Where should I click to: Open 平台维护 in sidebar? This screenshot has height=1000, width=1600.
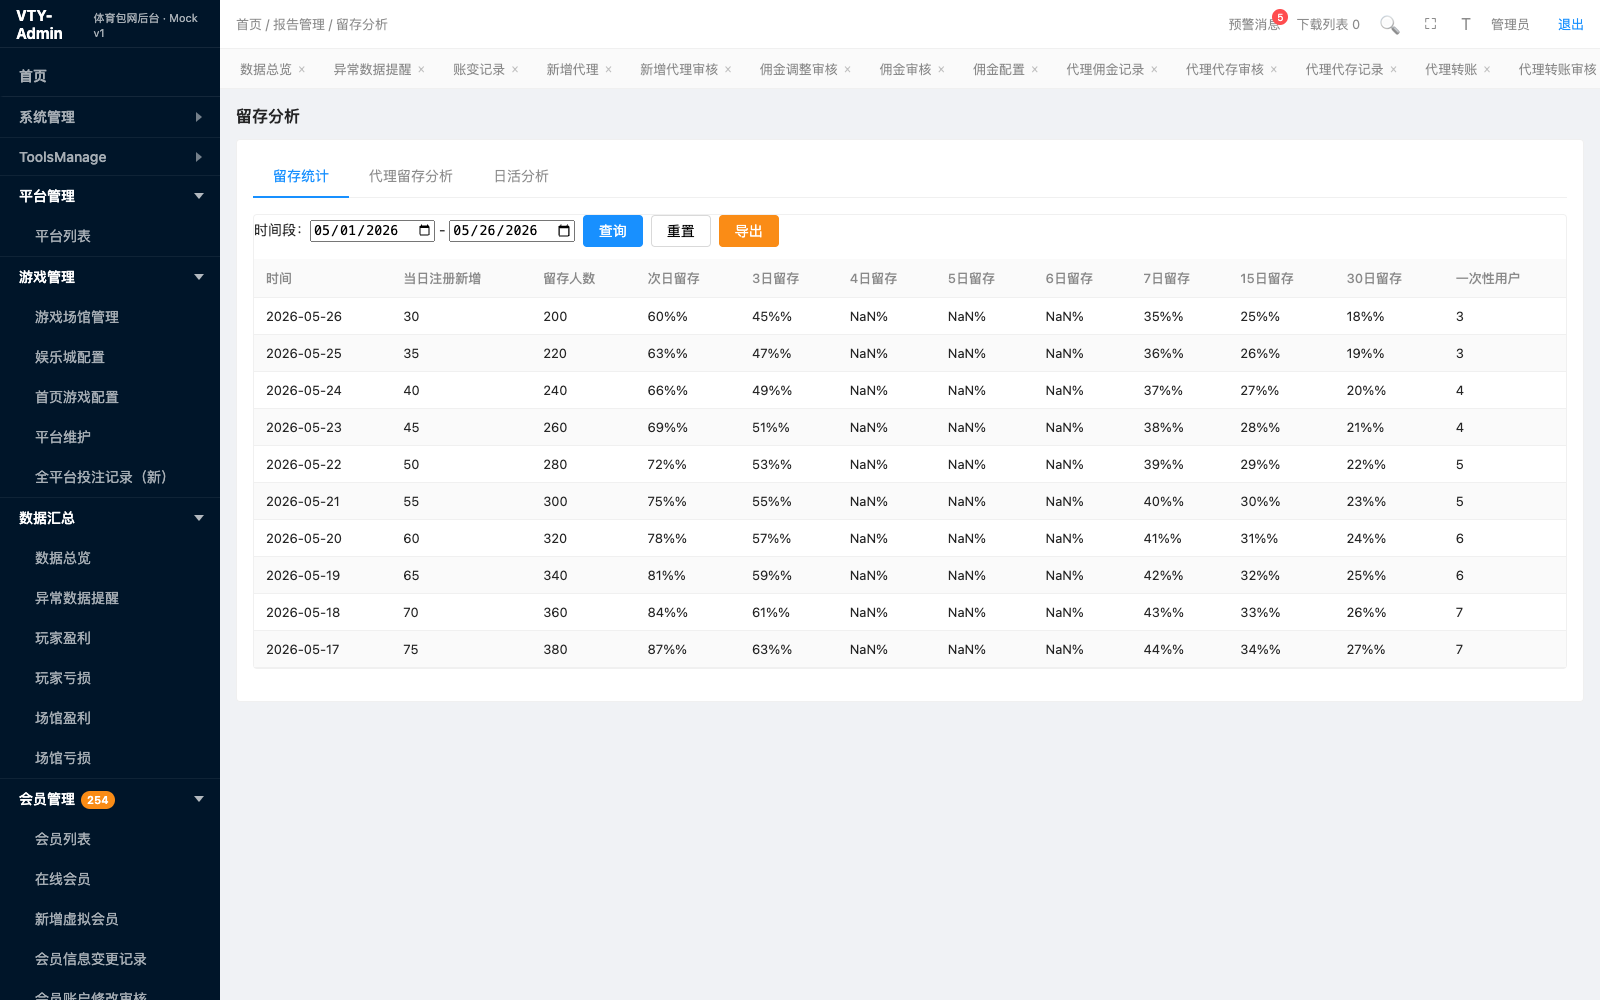[x=110, y=437]
